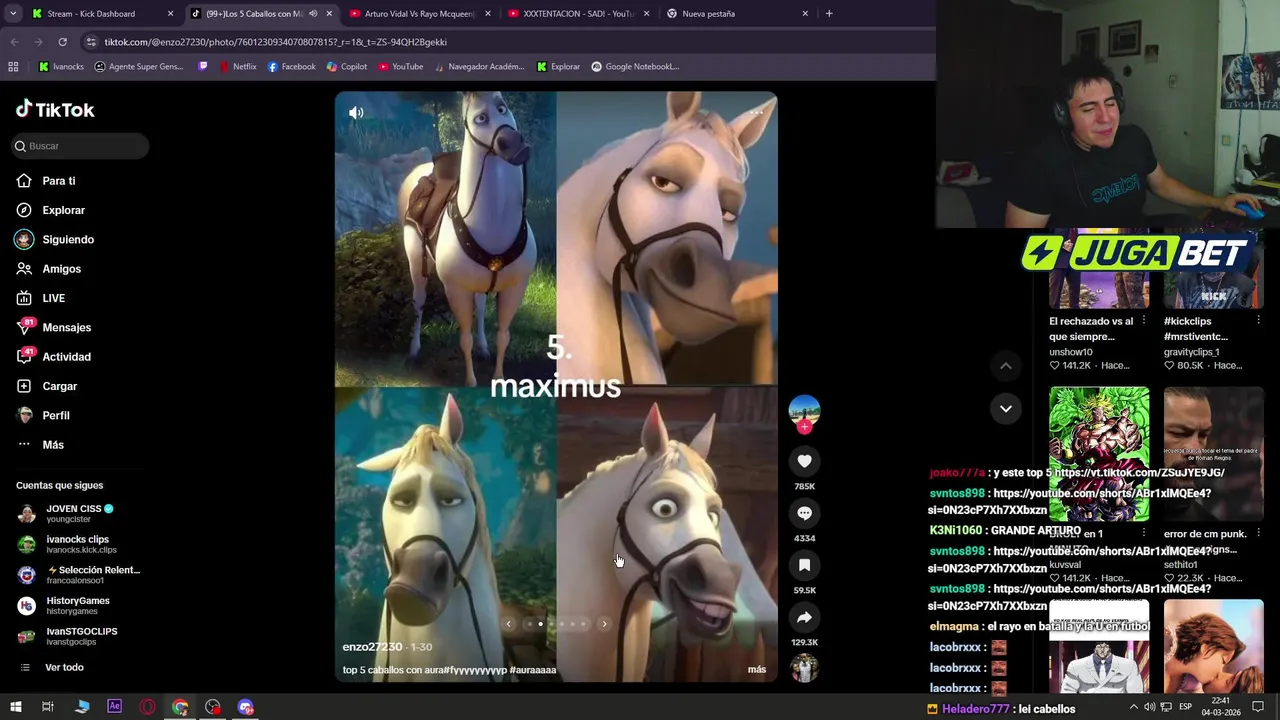Launch After Effects from the taskbar
This screenshot has width=1280, height=720.
coord(114,707)
